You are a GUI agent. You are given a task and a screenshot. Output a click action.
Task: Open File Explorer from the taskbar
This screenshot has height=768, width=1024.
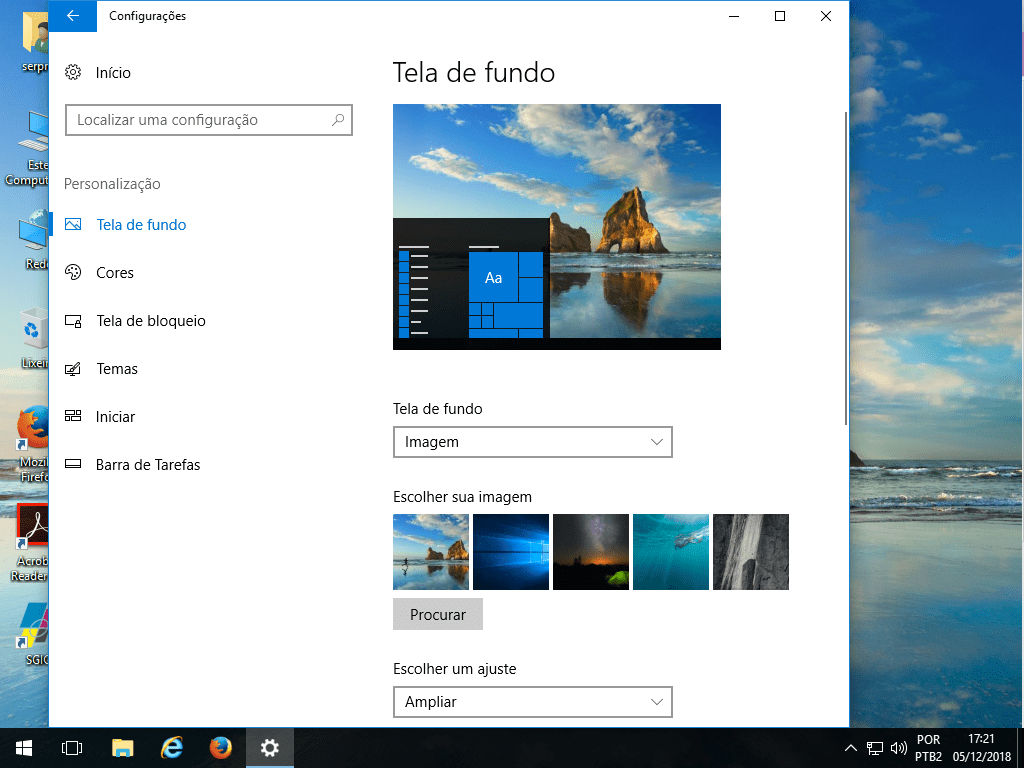coord(122,747)
